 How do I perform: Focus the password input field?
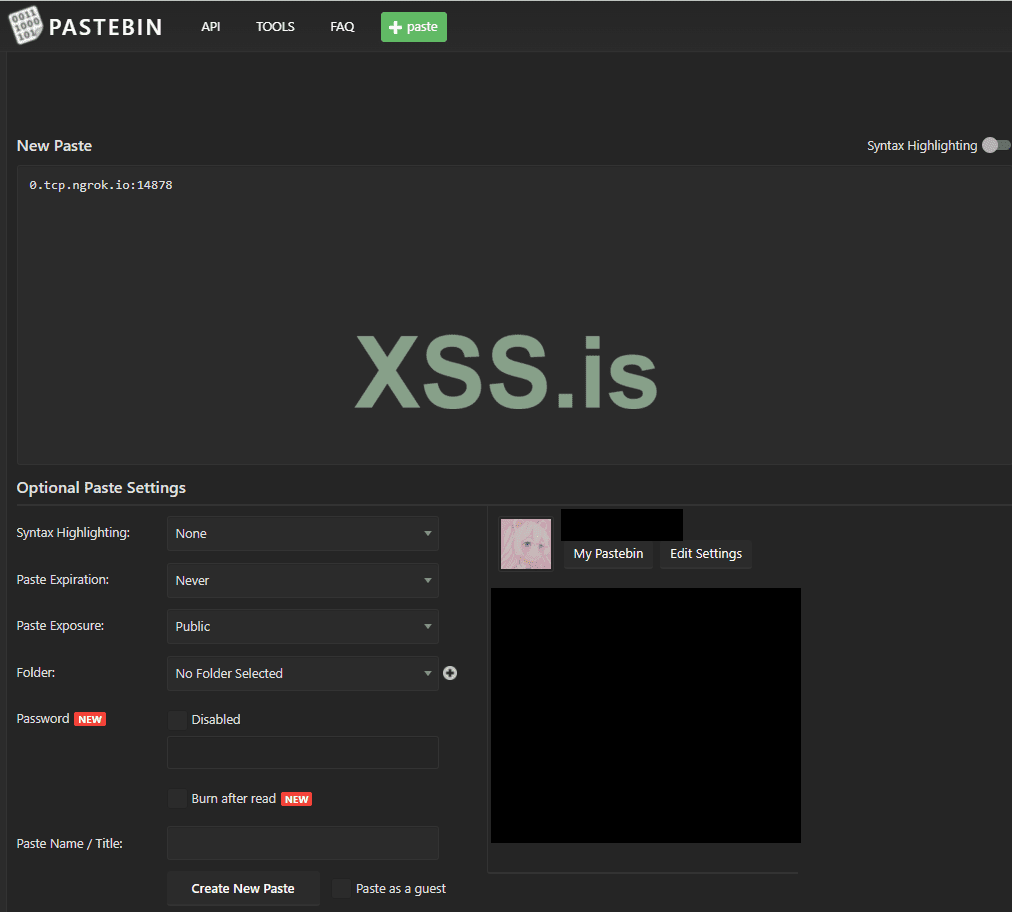303,753
